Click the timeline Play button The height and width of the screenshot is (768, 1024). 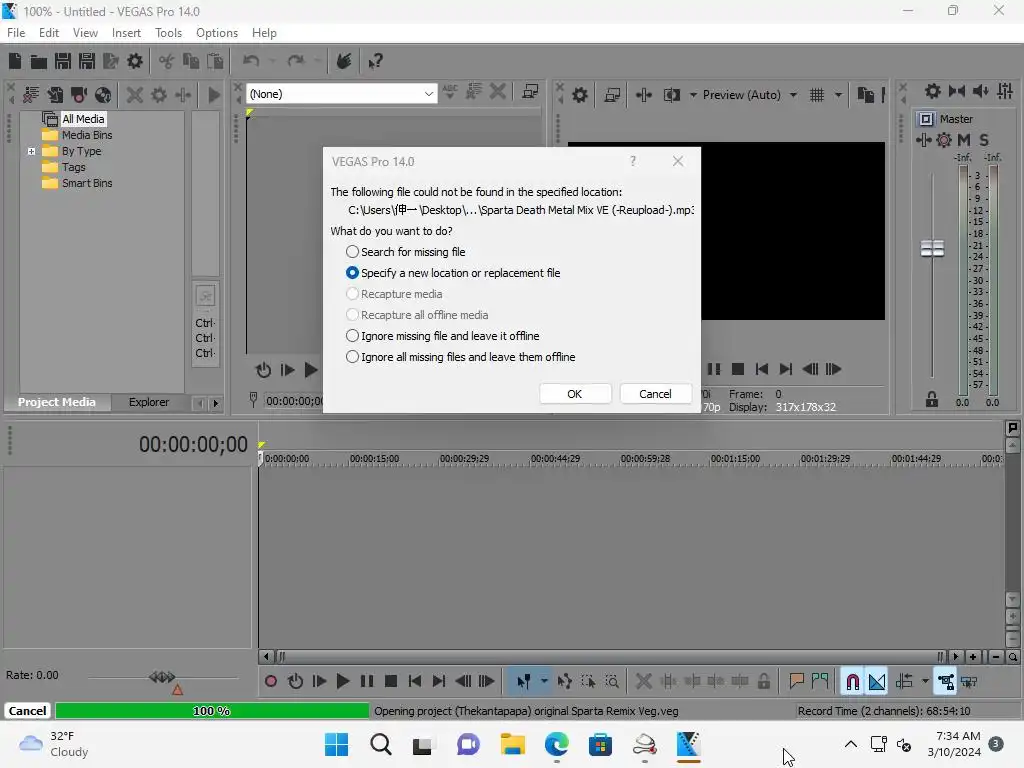342,681
